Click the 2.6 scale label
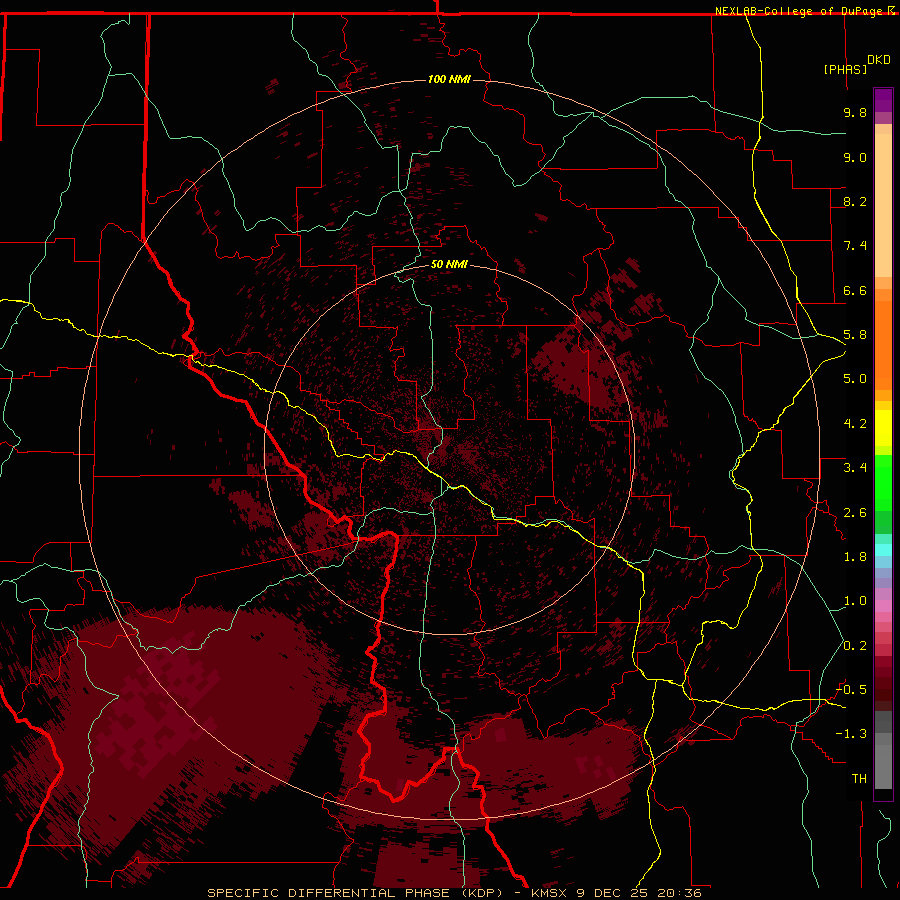 pos(855,513)
